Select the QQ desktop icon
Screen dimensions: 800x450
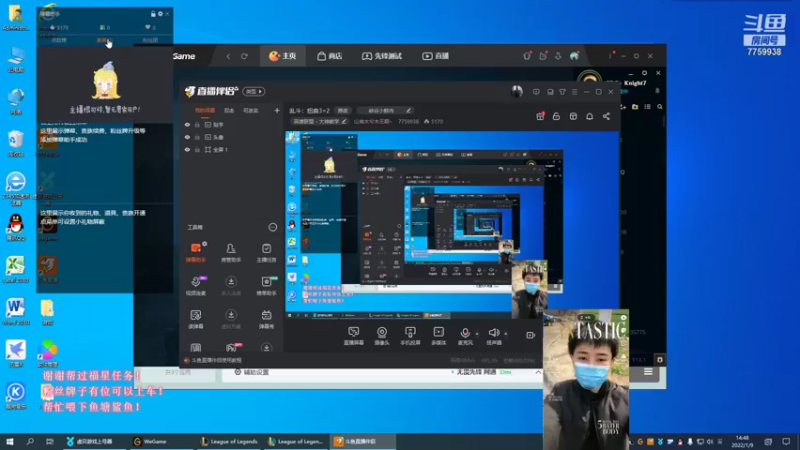tap(16, 228)
